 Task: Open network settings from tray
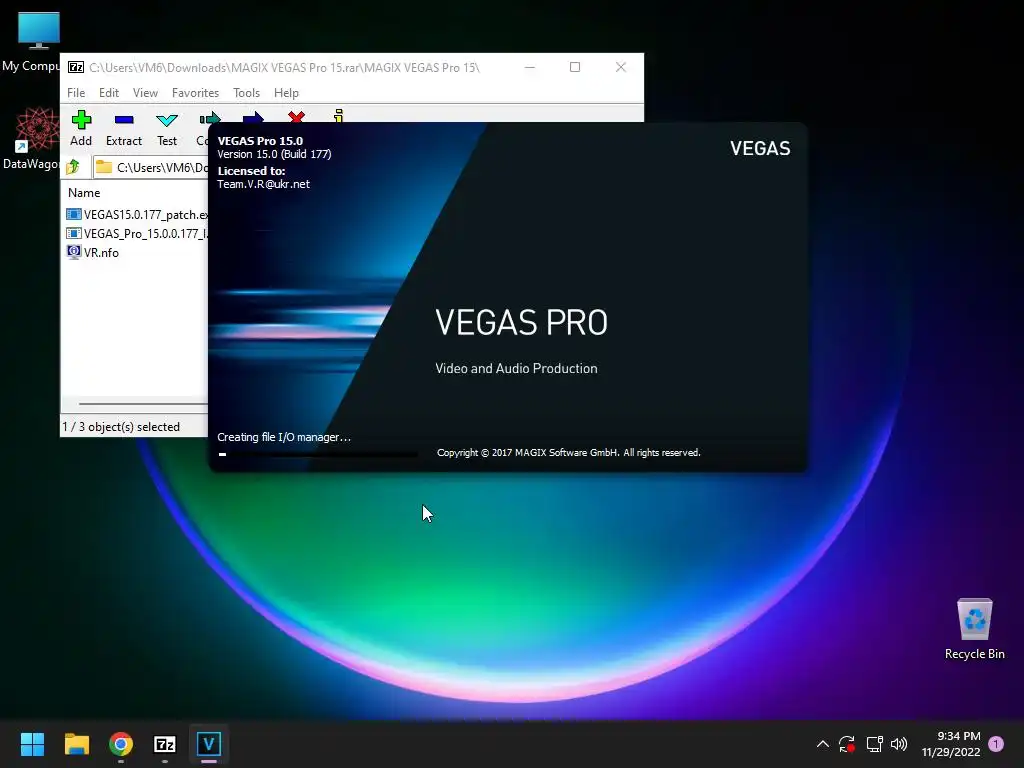tap(874, 744)
